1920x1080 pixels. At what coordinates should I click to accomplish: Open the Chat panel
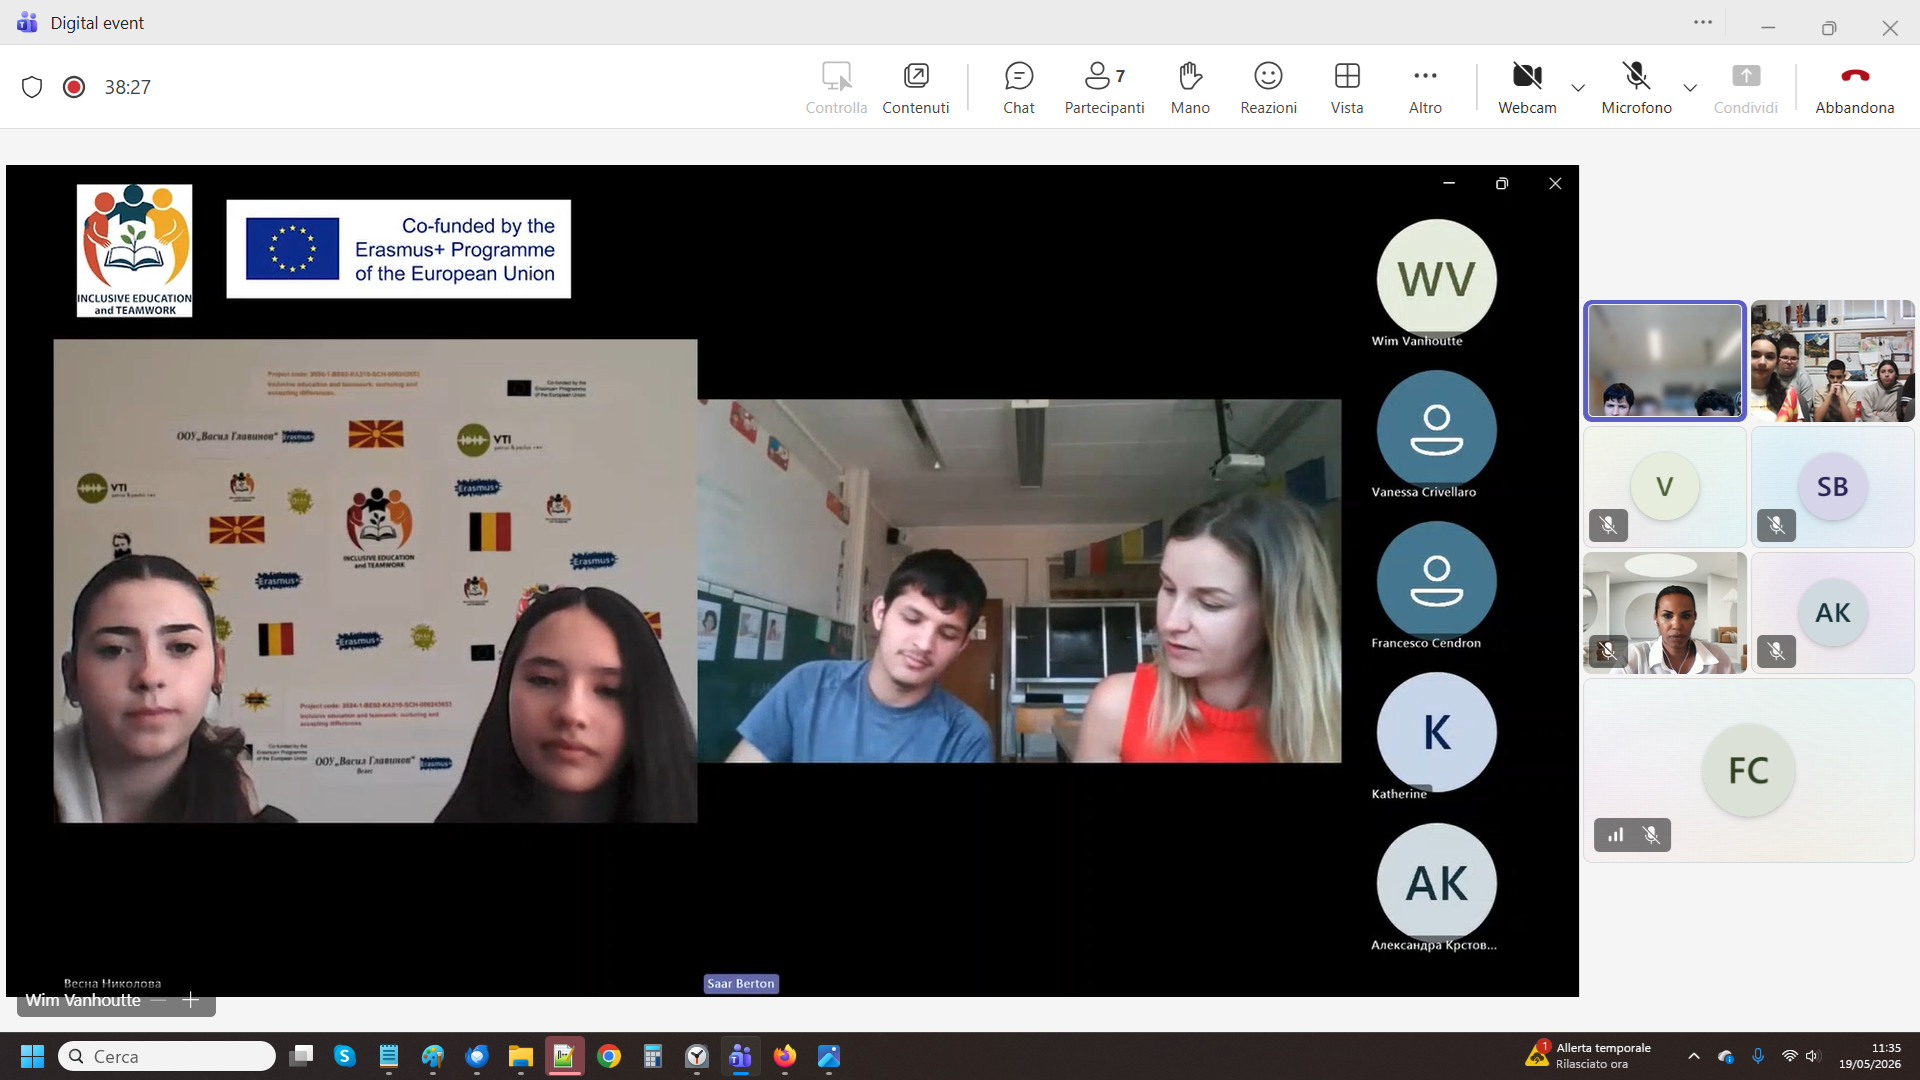point(1018,88)
